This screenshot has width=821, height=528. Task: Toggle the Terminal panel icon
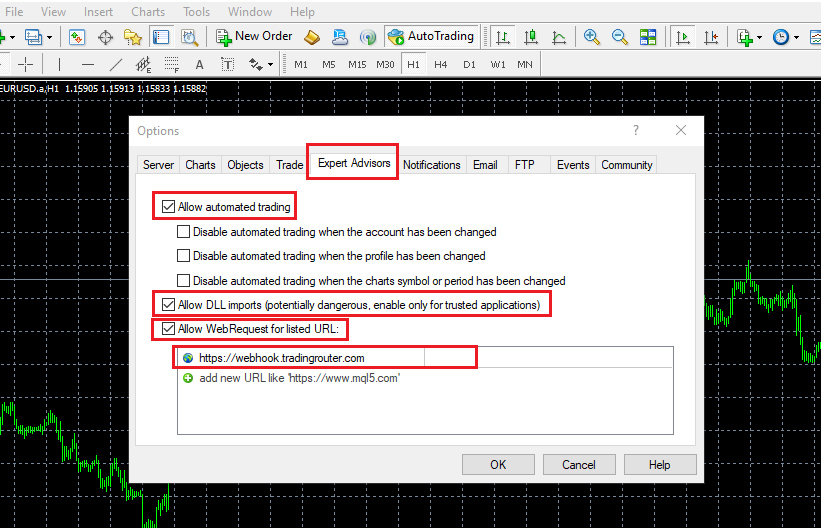161,37
